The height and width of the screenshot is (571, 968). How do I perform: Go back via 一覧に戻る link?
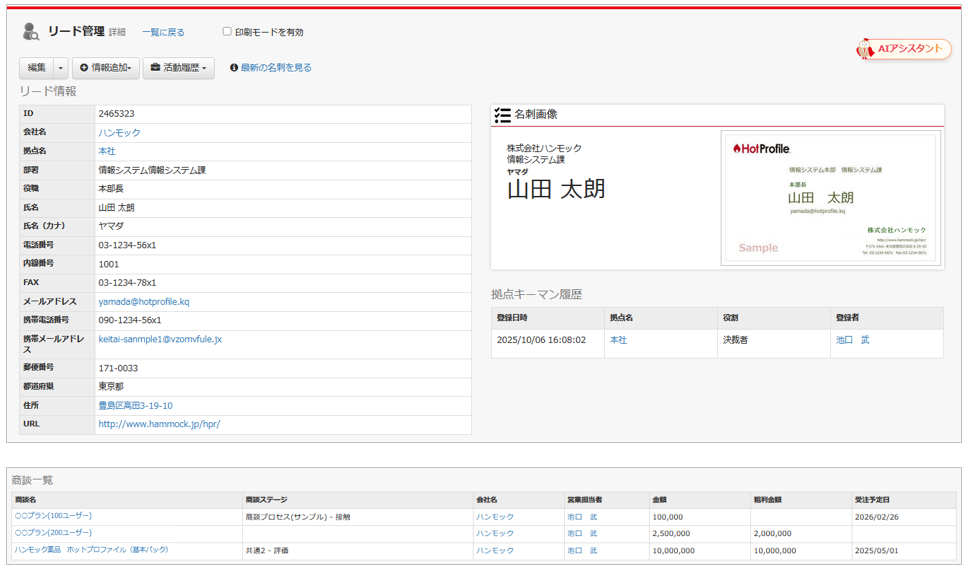[163, 33]
